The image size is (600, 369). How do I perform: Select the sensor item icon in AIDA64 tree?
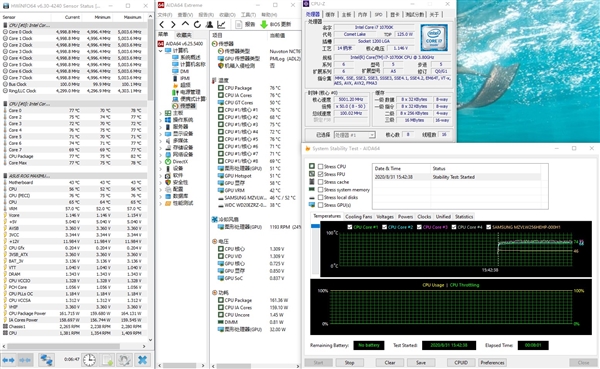pyautogui.click(x=175, y=106)
